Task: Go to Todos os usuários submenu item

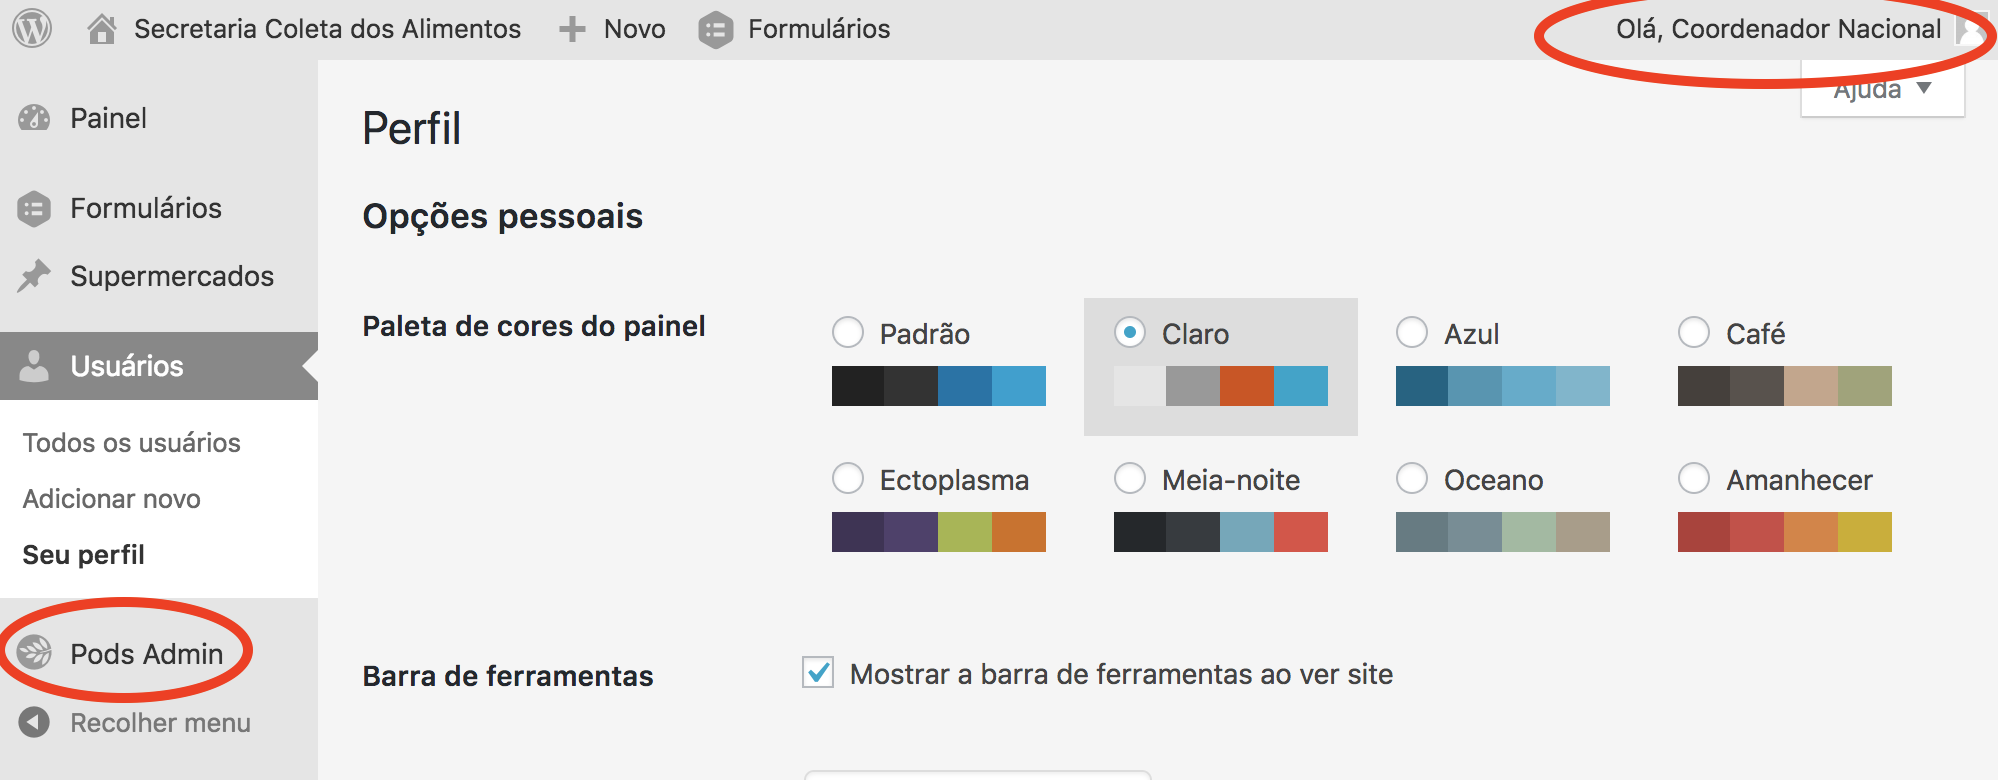Action: pos(132,443)
